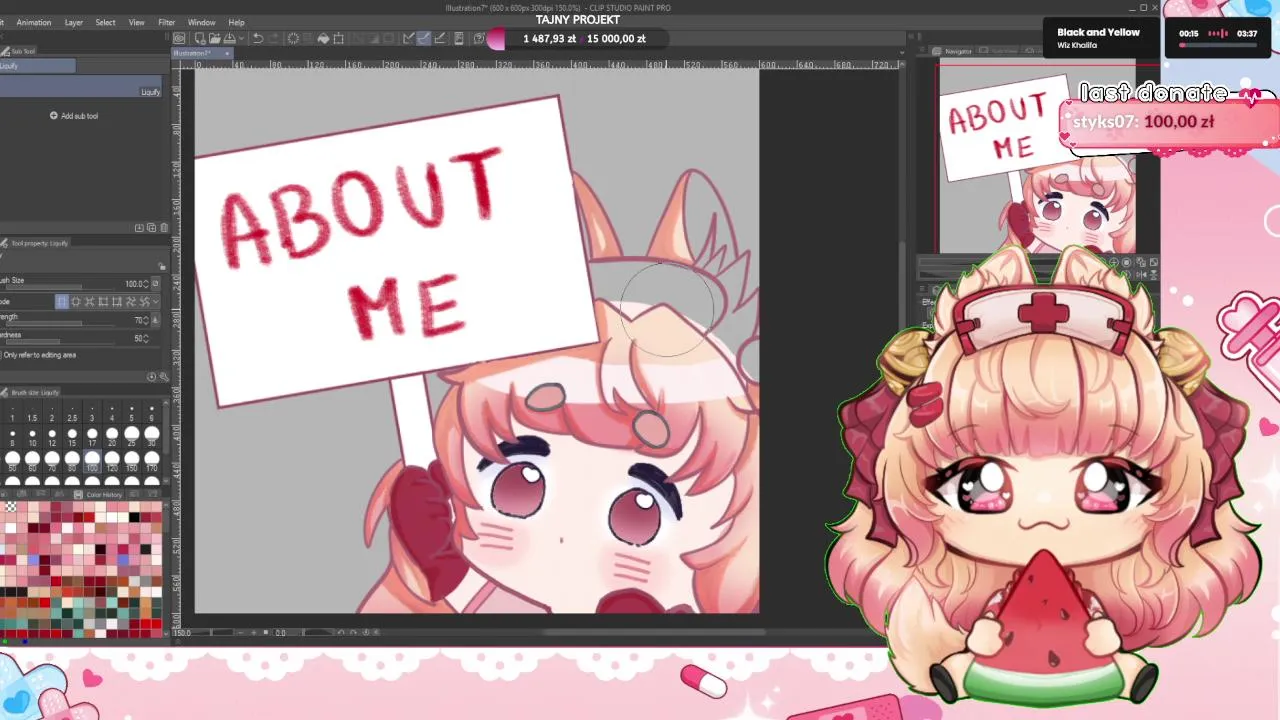This screenshot has width=1280, height=720.
Task: Click the lock icon in Tool property panel
Action: pos(162,266)
